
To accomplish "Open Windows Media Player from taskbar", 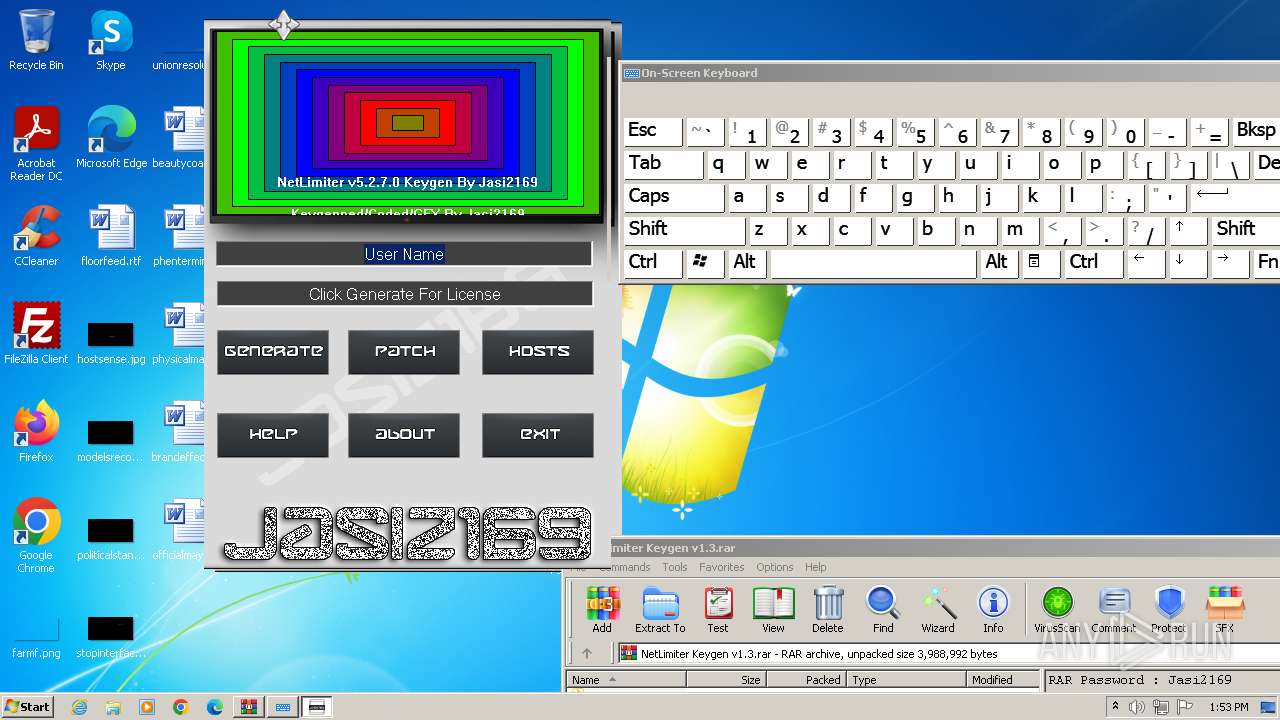I will [147, 707].
